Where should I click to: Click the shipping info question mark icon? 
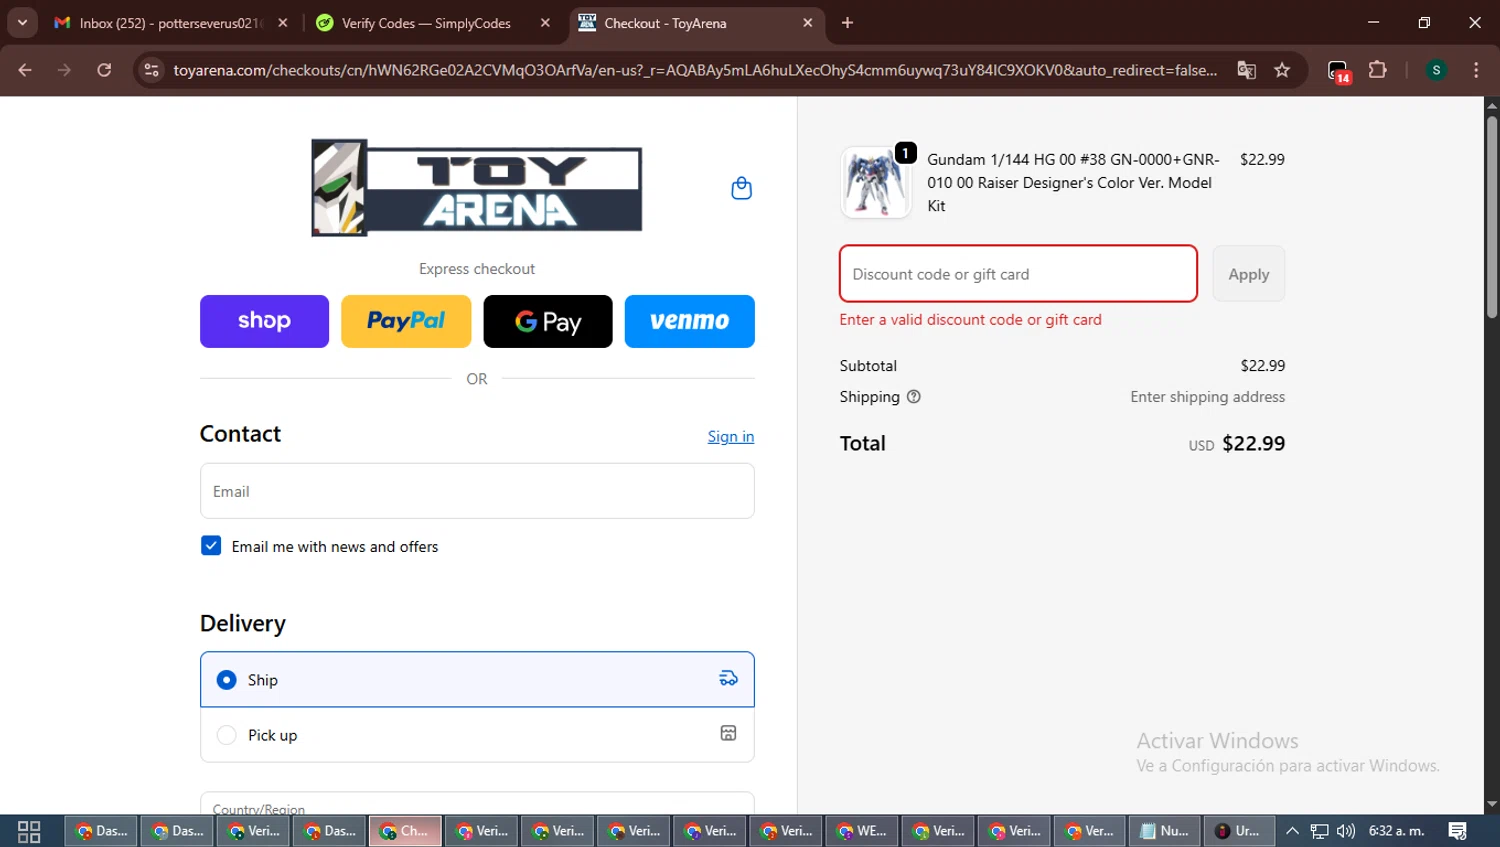(x=913, y=397)
